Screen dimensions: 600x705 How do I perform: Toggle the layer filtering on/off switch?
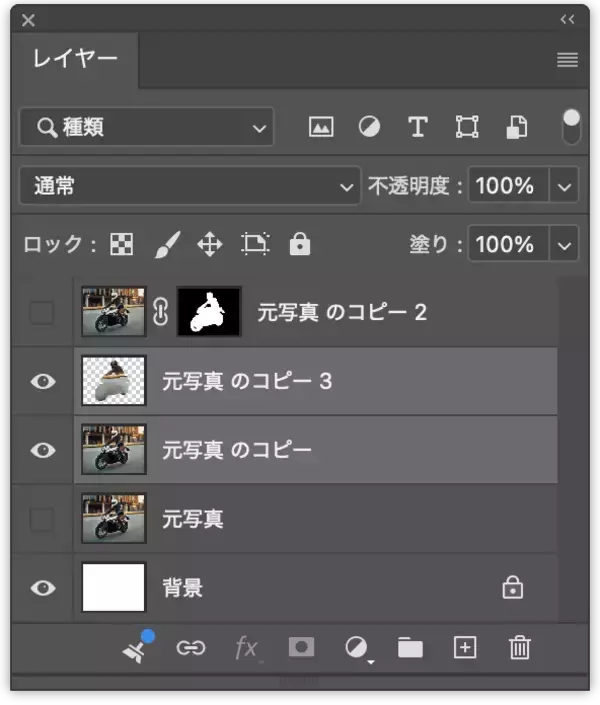click(571, 126)
